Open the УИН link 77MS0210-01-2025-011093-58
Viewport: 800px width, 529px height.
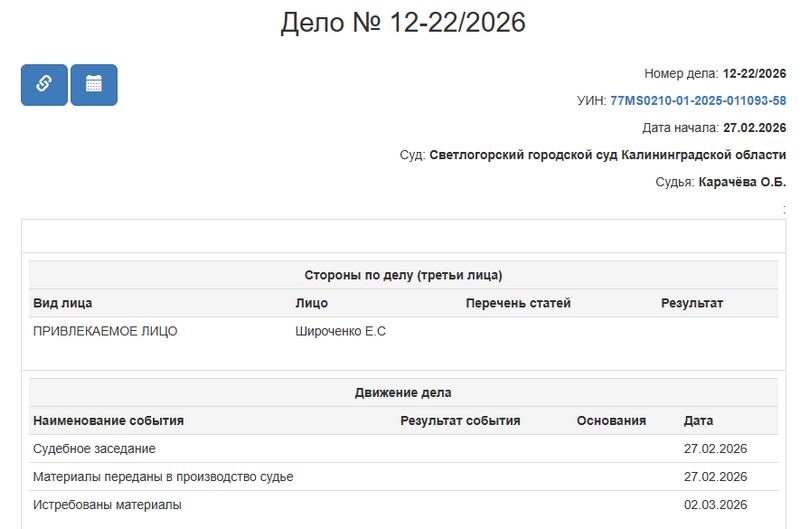tap(697, 101)
